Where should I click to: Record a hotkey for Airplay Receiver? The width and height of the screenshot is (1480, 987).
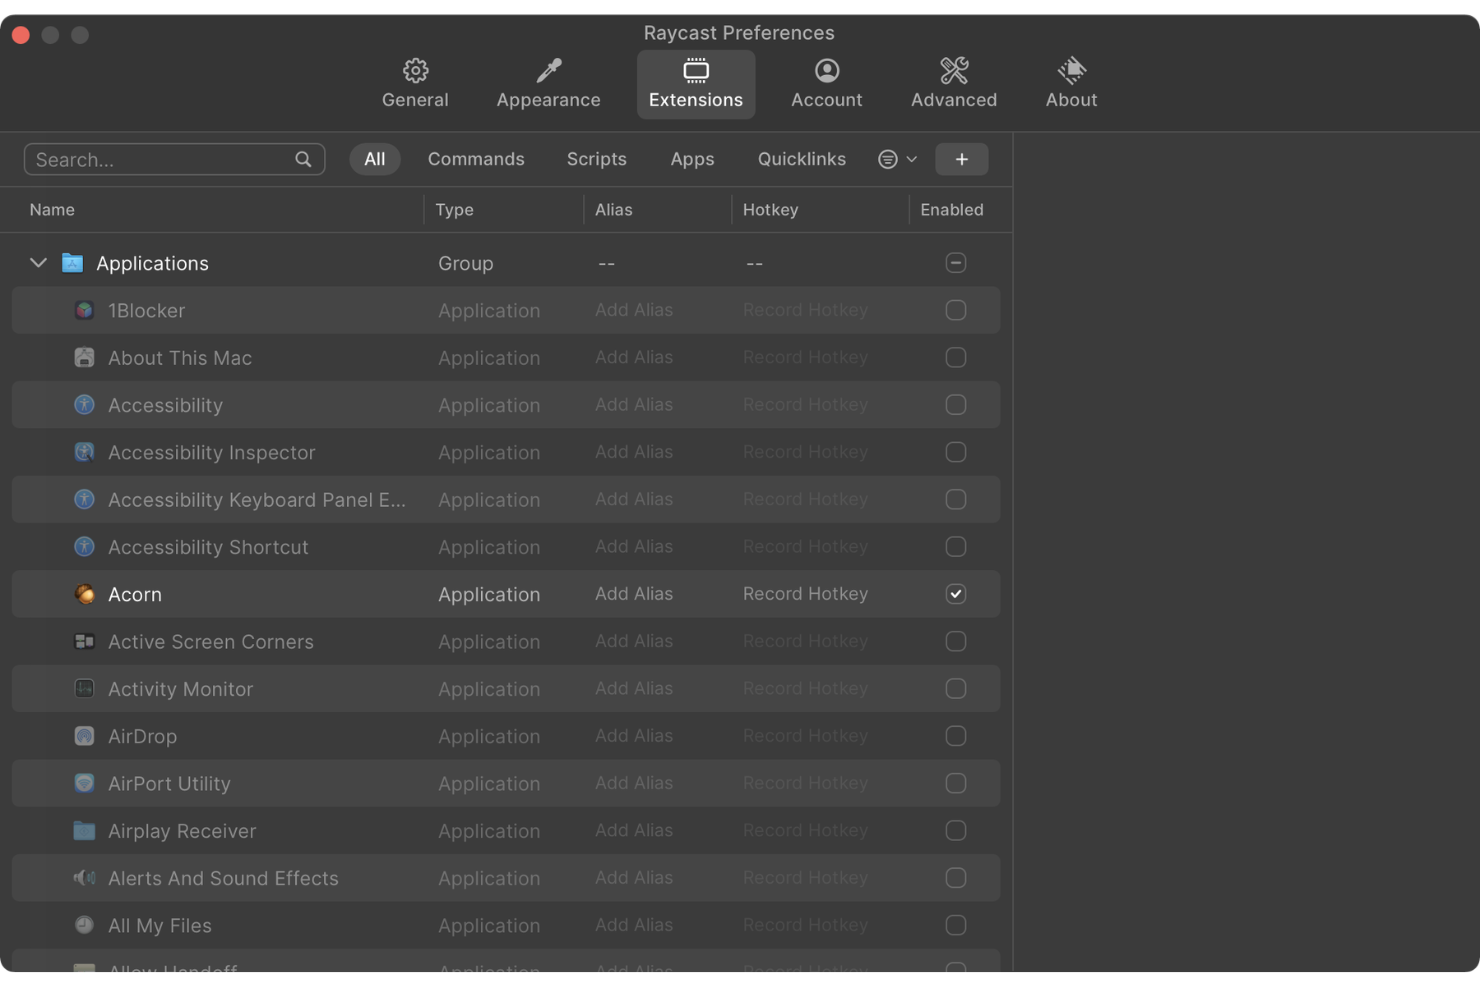805,831
